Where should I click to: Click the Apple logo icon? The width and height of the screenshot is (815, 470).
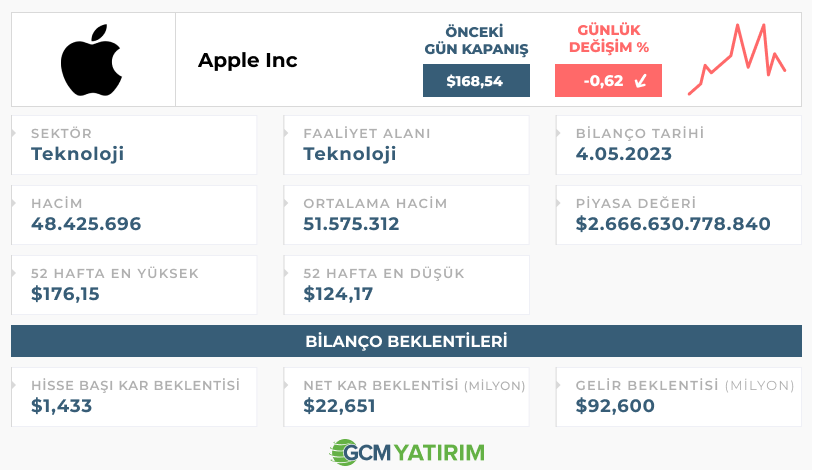pos(91,60)
